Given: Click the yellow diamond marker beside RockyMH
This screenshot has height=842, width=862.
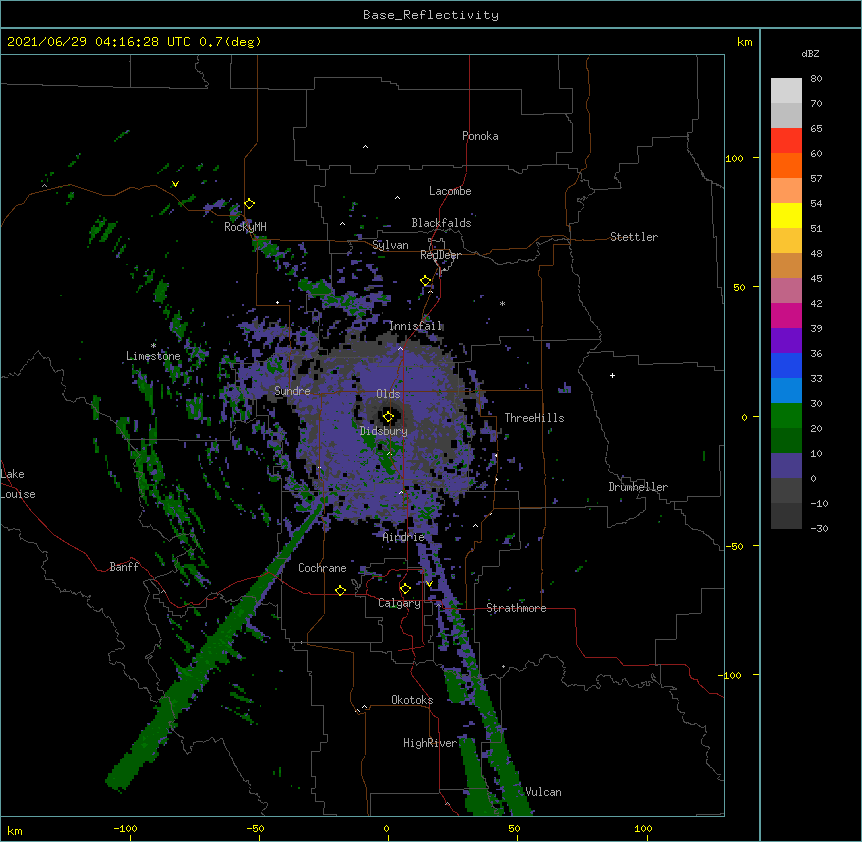Looking at the screenshot, I should coord(250,204).
